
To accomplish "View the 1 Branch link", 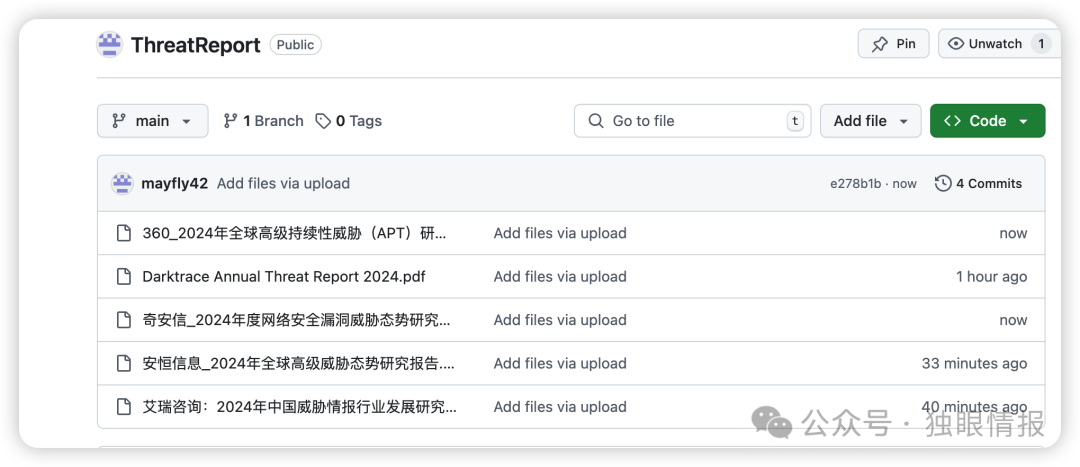I will click(x=263, y=121).
